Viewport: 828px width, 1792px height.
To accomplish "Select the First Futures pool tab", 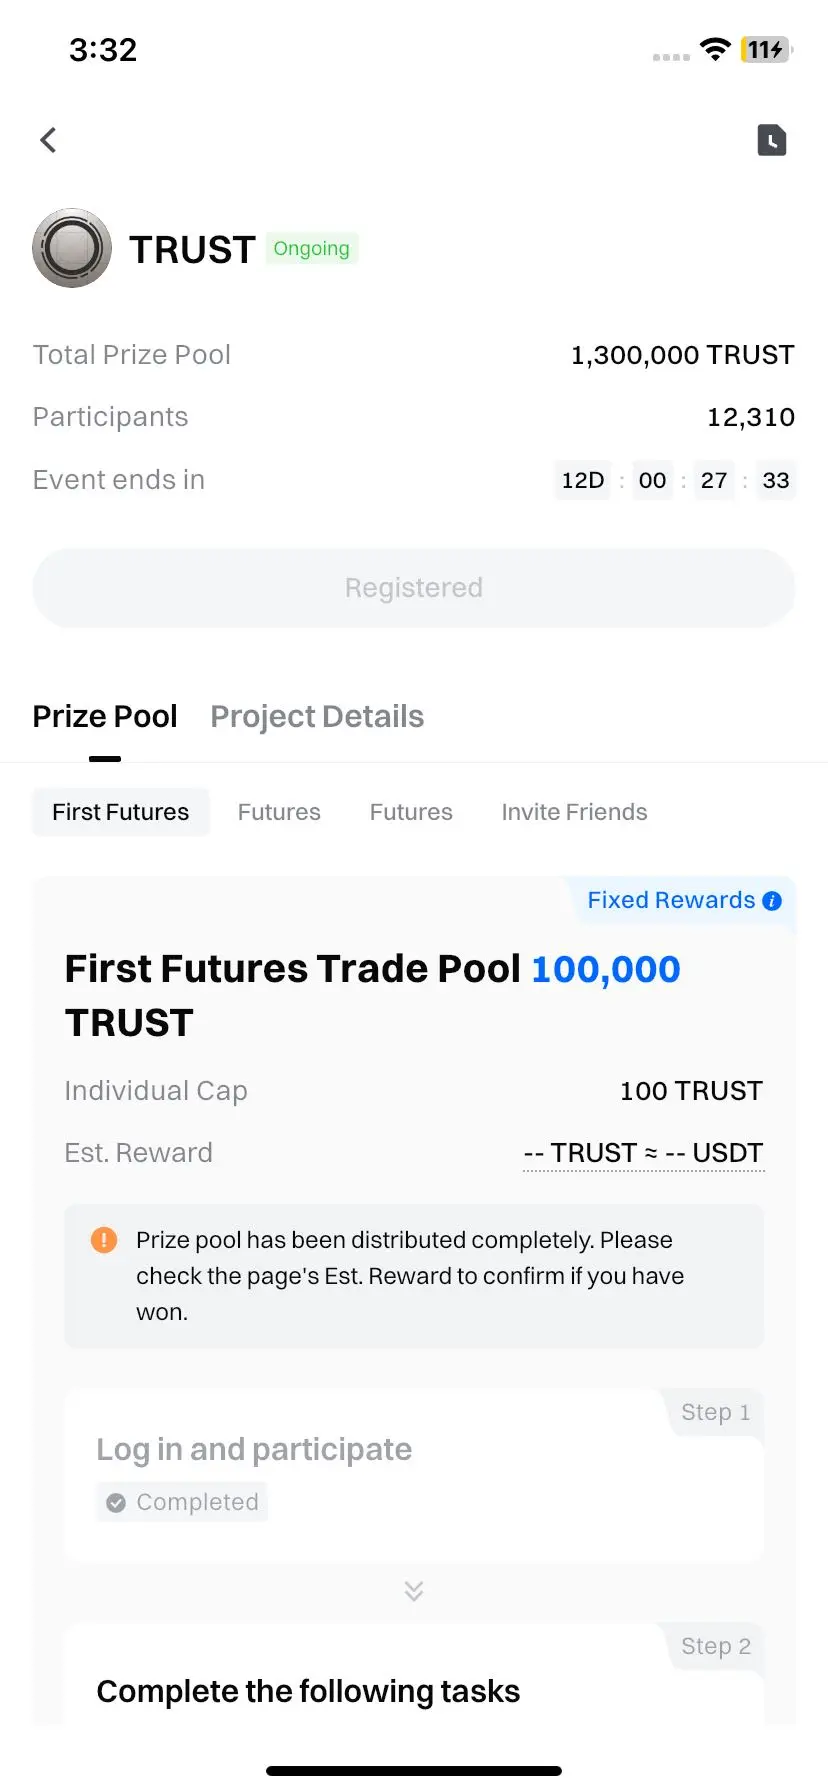I will 121,812.
